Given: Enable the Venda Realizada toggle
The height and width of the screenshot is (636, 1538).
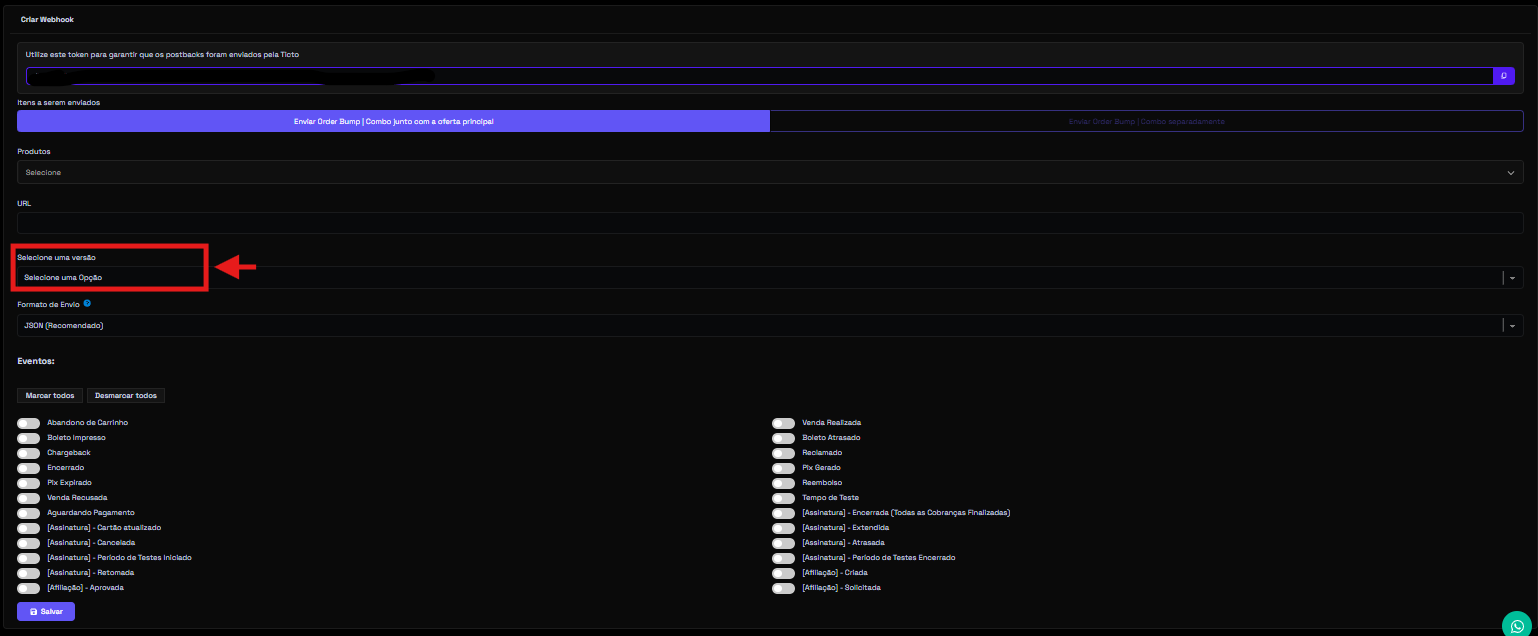Looking at the screenshot, I should tap(783, 423).
